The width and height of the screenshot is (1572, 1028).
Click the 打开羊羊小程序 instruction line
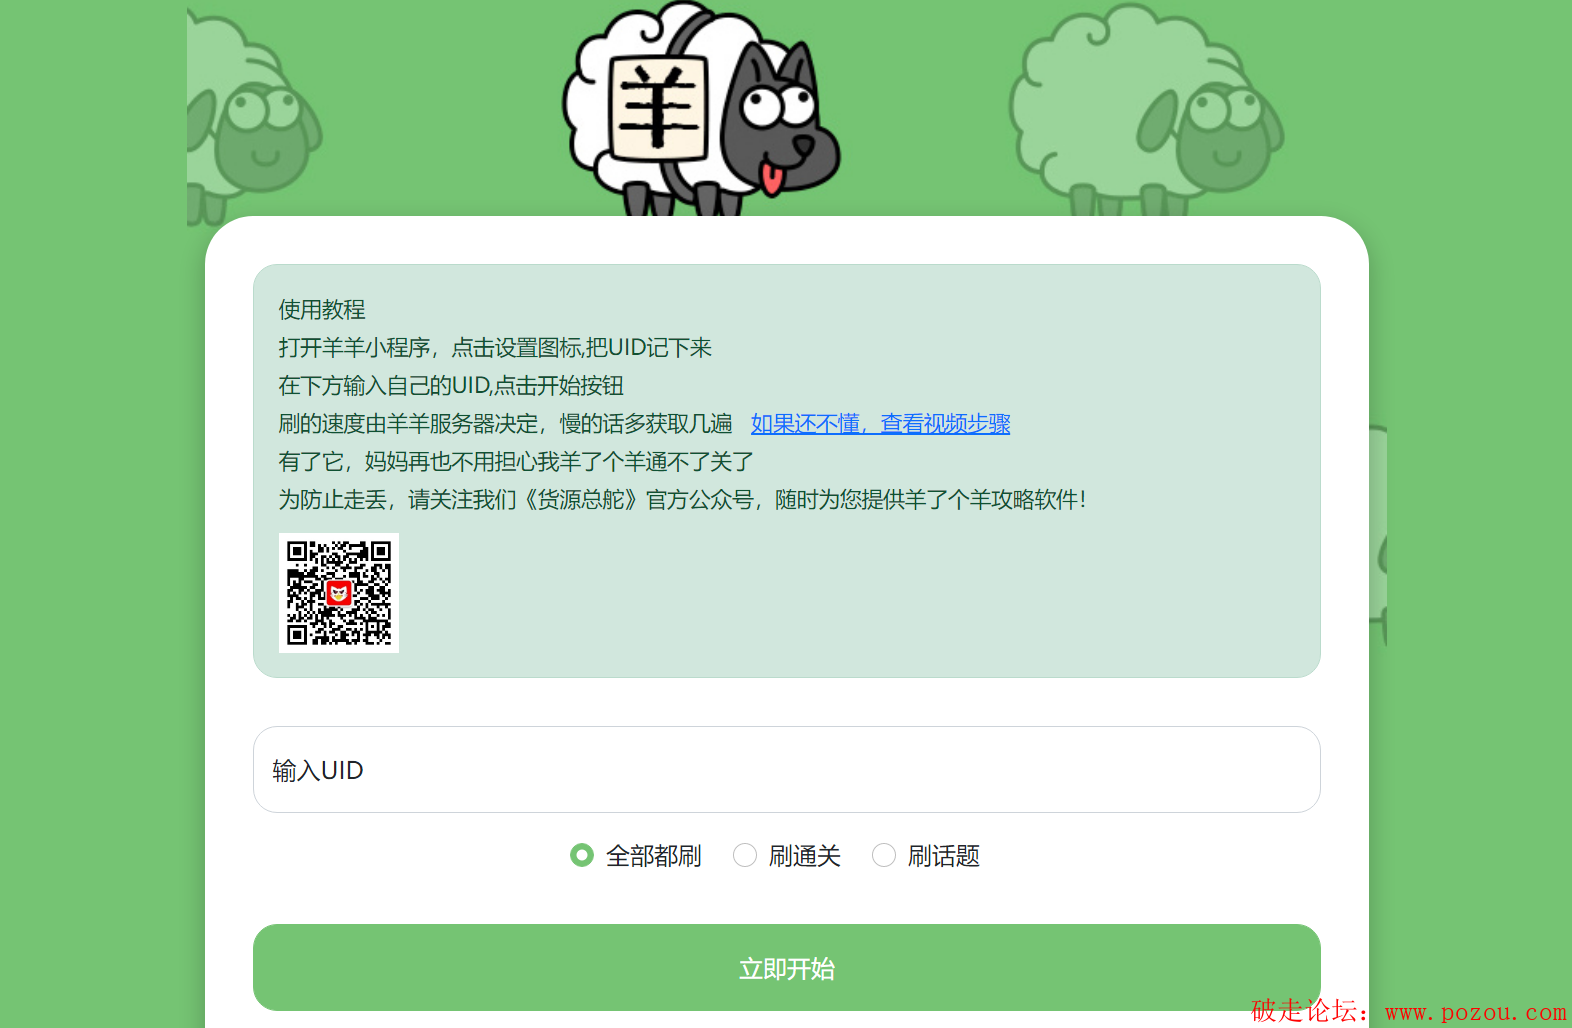(495, 348)
